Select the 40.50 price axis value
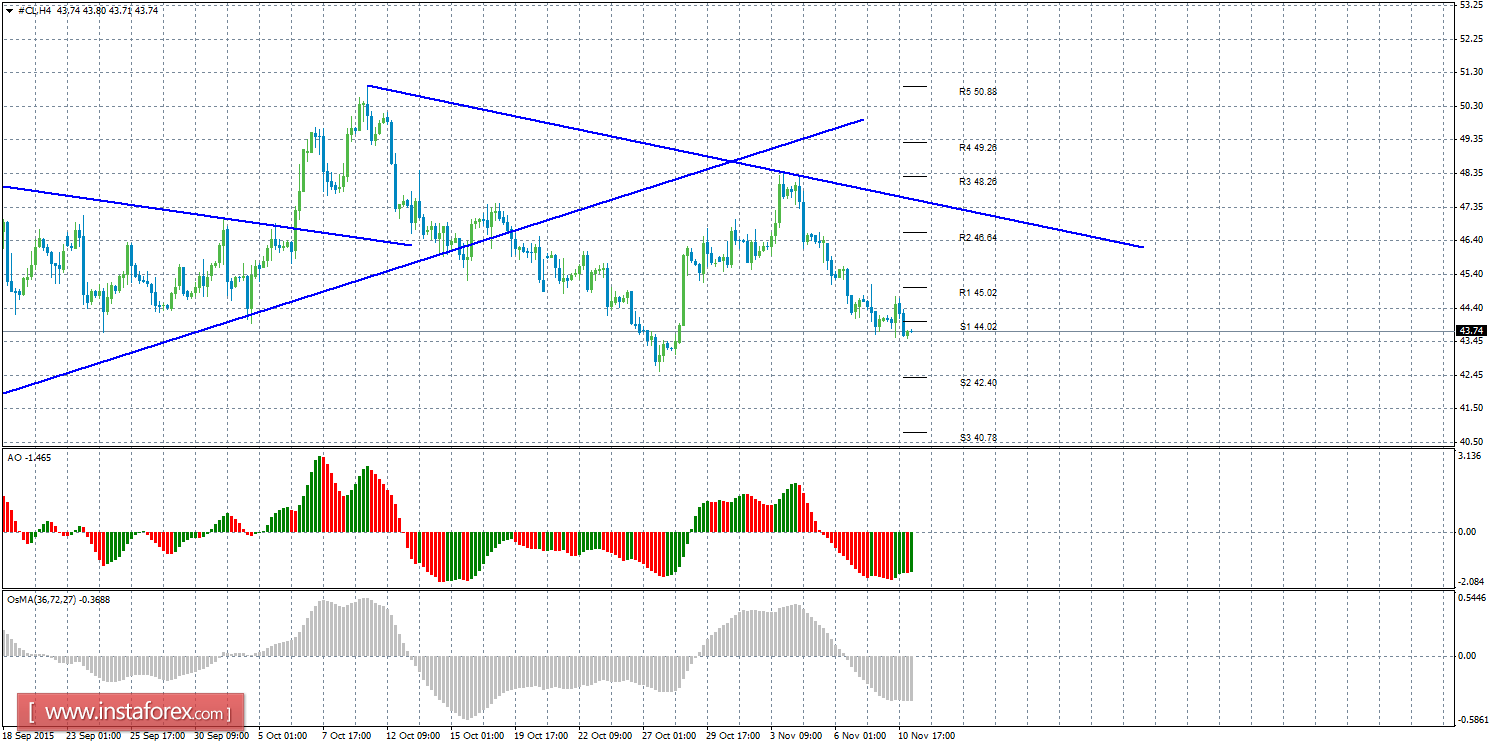Viewport: 1494px width, 744px height. pyautogui.click(x=1471, y=442)
